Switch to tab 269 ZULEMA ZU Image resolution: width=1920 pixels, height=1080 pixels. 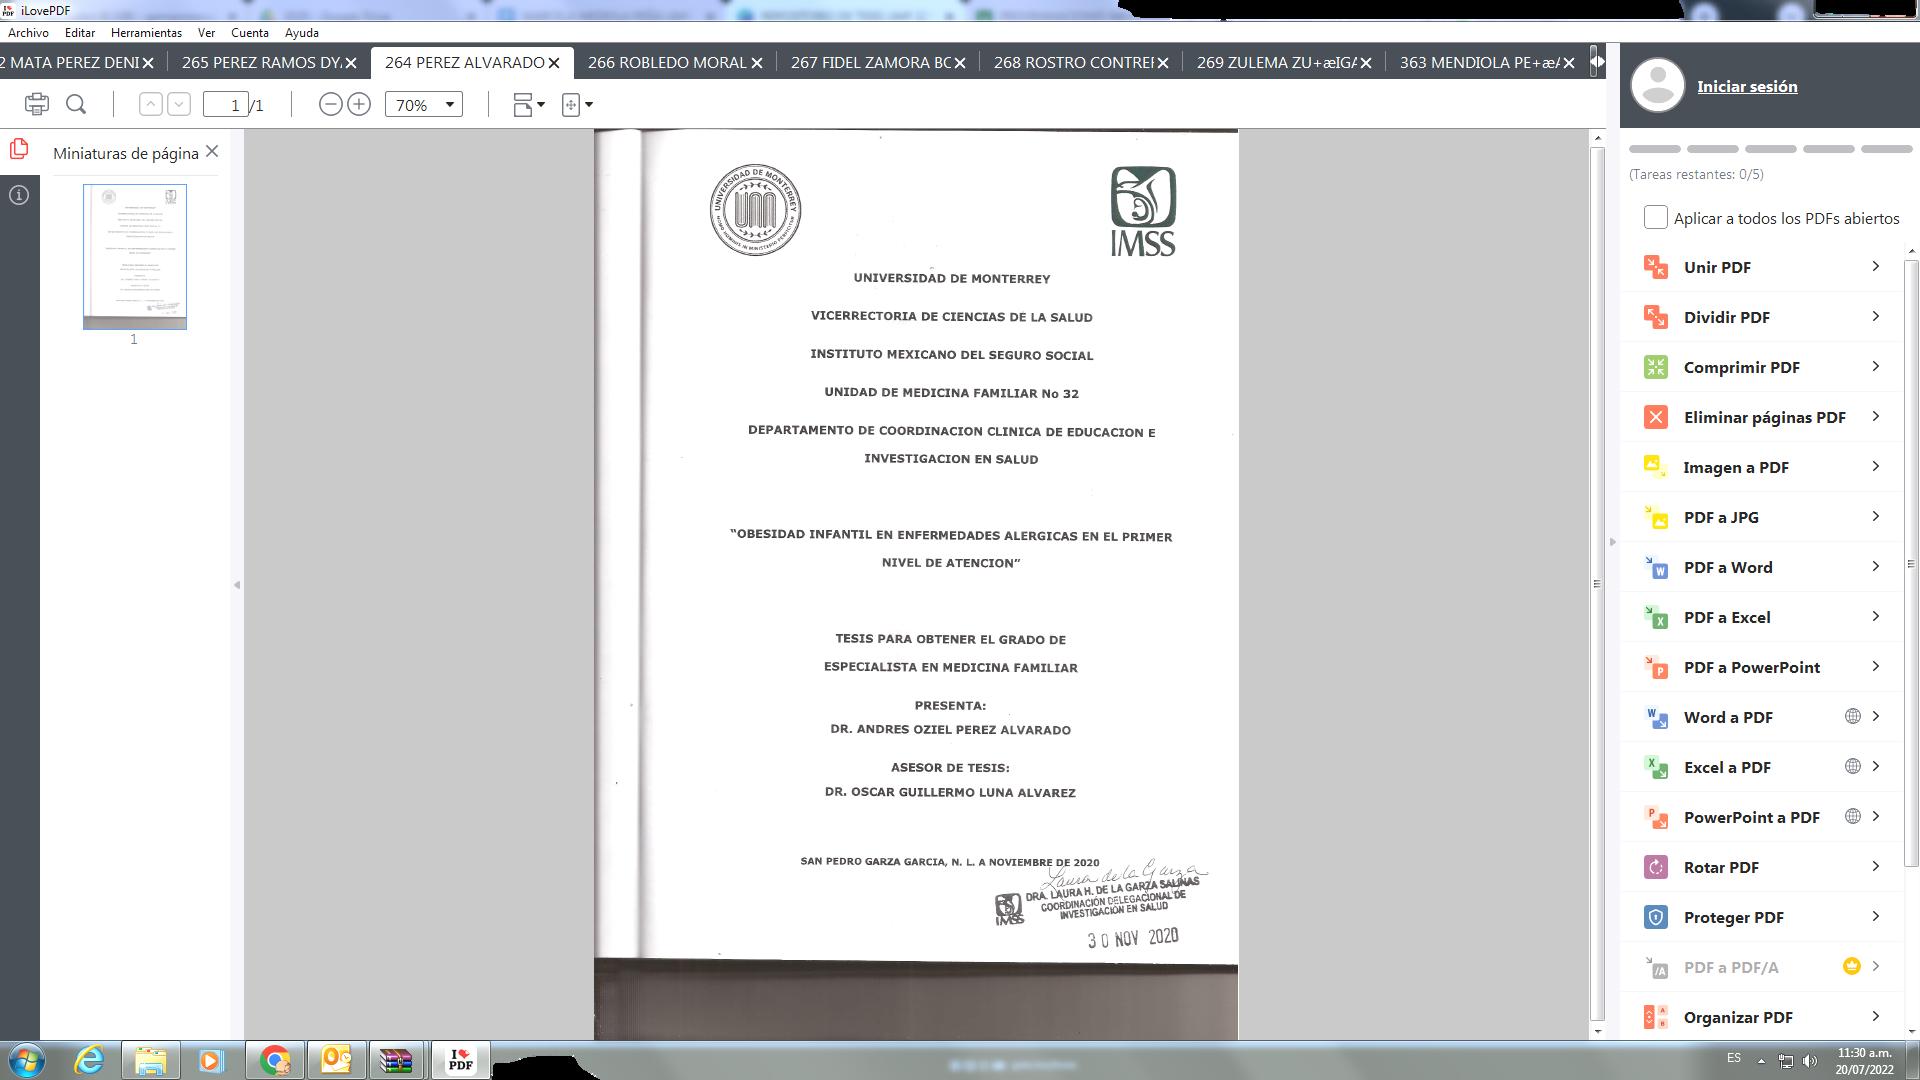1276,62
